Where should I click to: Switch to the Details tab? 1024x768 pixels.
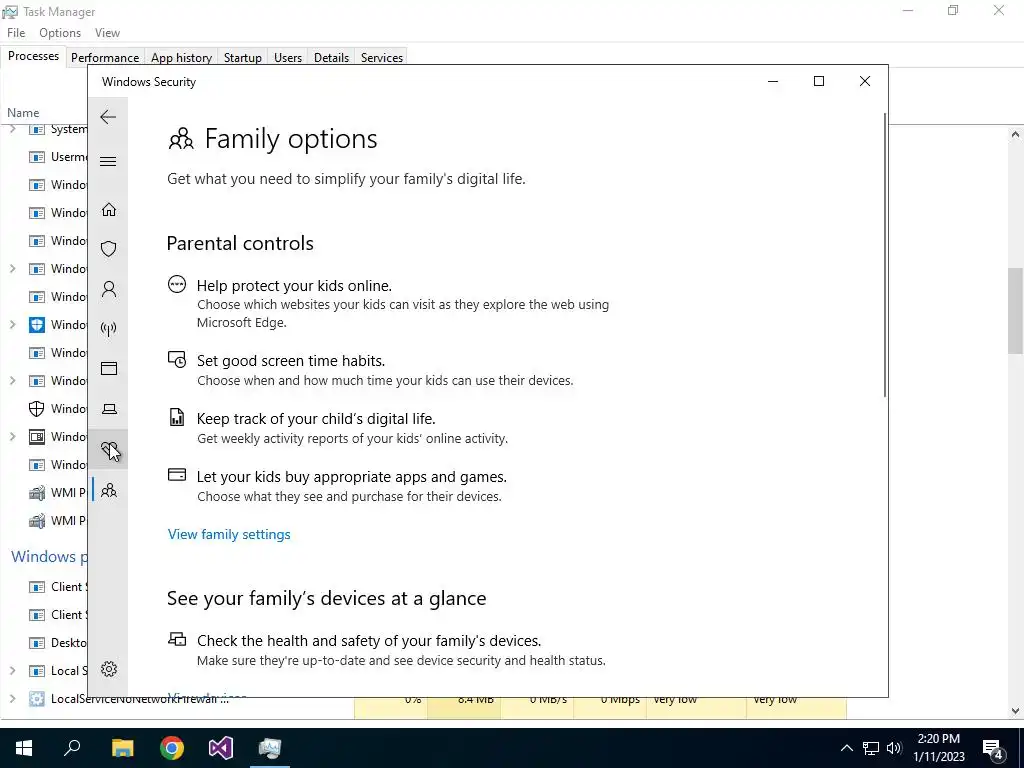point(331,57)
